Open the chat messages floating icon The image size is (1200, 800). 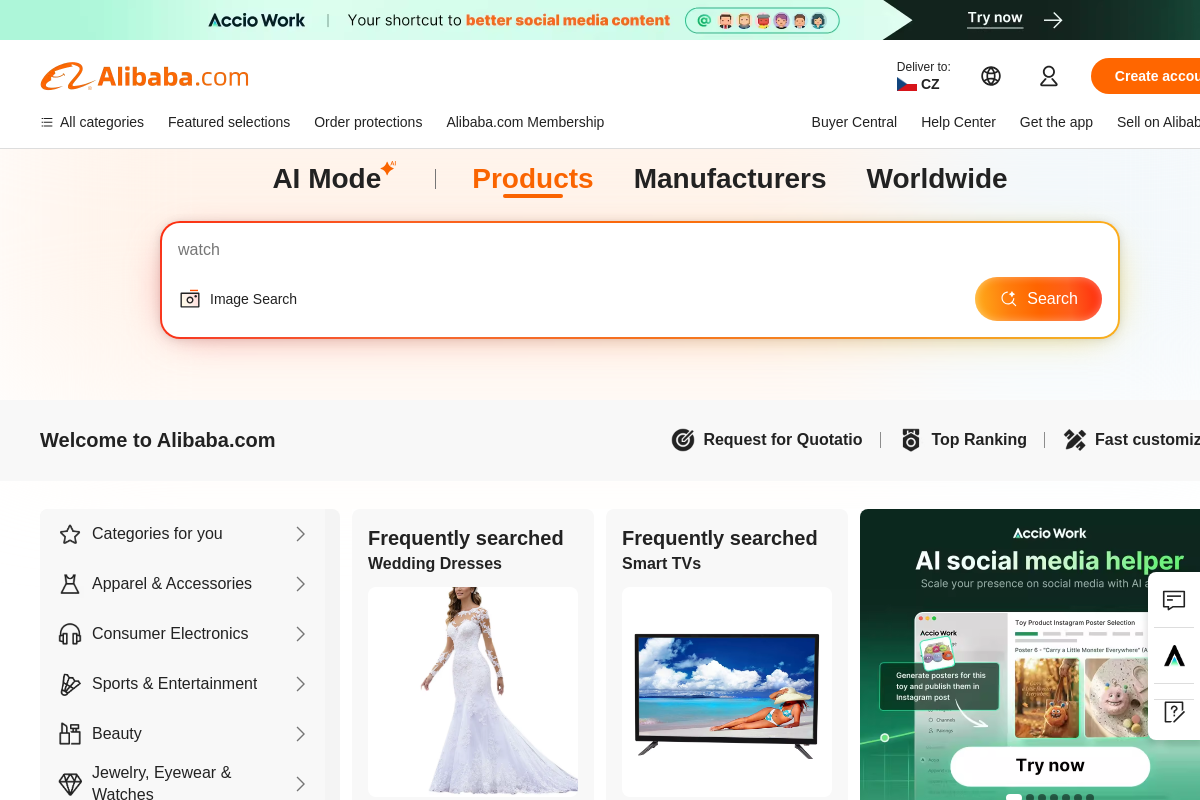pyautogui.click(x=1174, y=600)
